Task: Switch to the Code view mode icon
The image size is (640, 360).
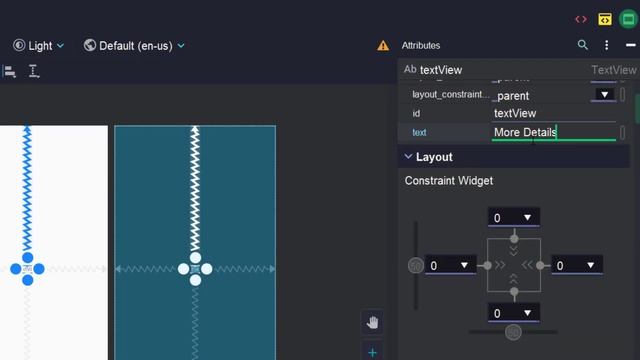Action: click(581, 19)
